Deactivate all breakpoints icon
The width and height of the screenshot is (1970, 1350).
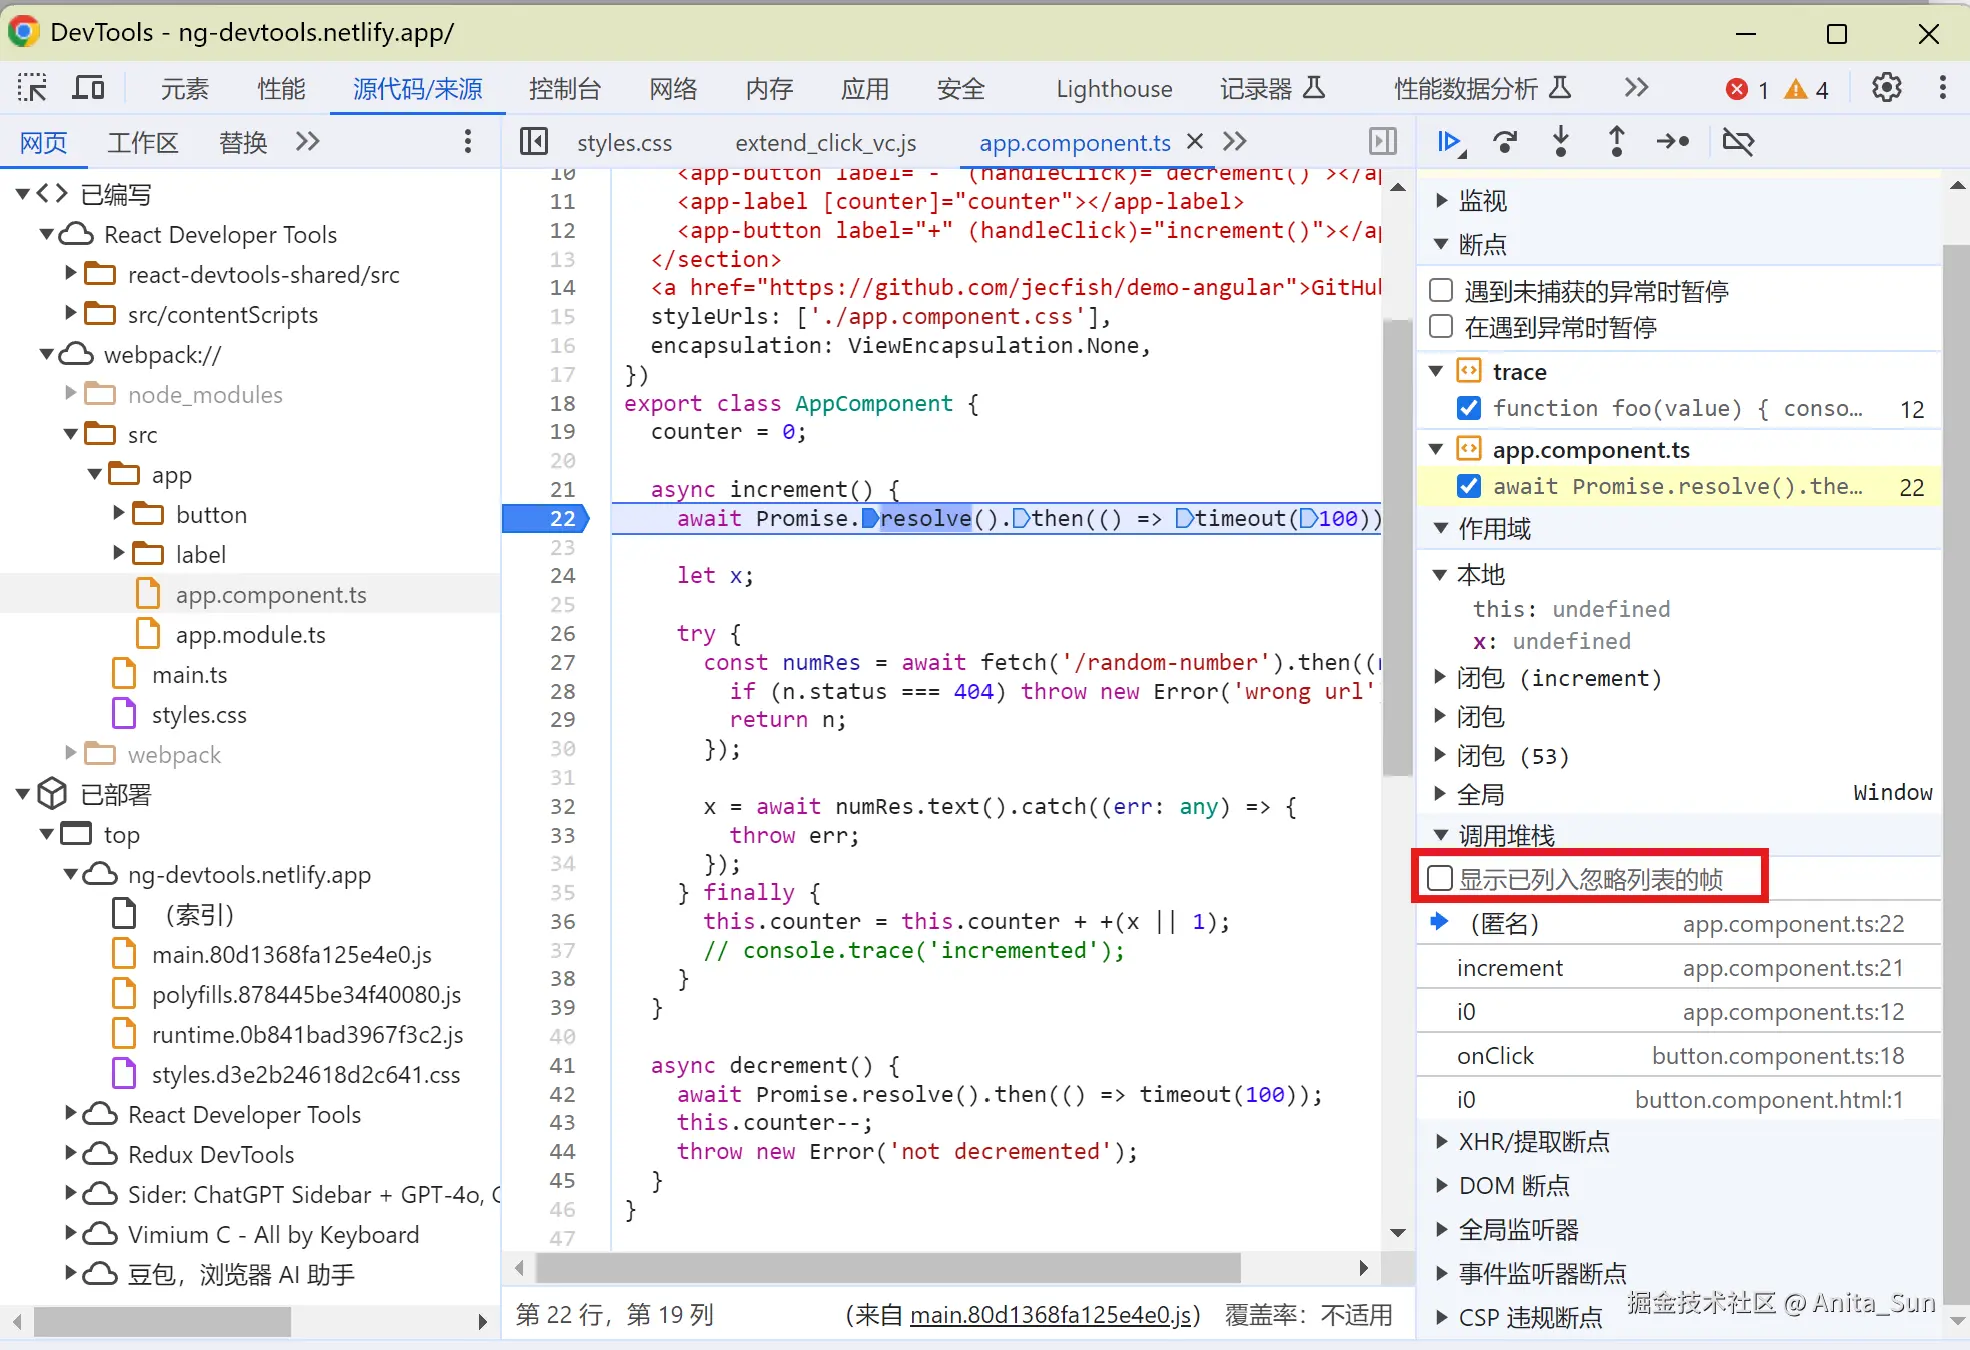(x=1738, y=142)
